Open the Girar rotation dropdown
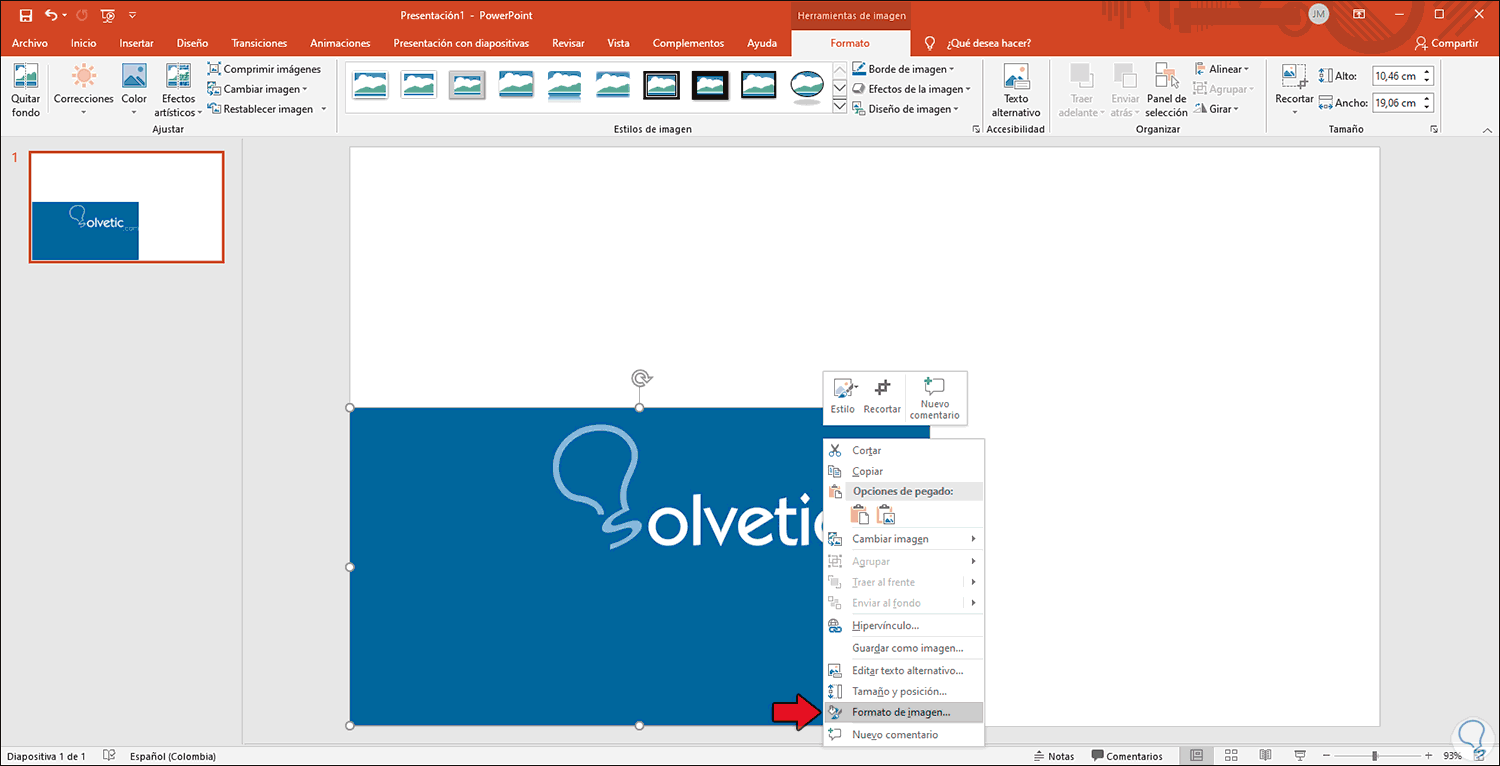 [x=1217, y=109]
